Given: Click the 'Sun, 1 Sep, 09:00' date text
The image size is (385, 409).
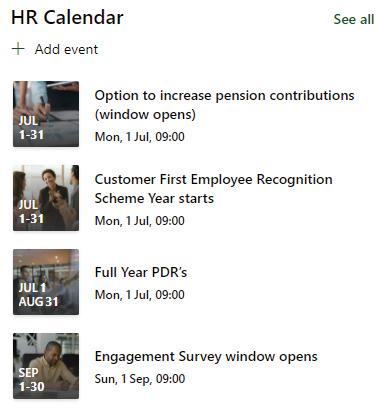Looking at the screenshot, I should [x=140, y=379].
